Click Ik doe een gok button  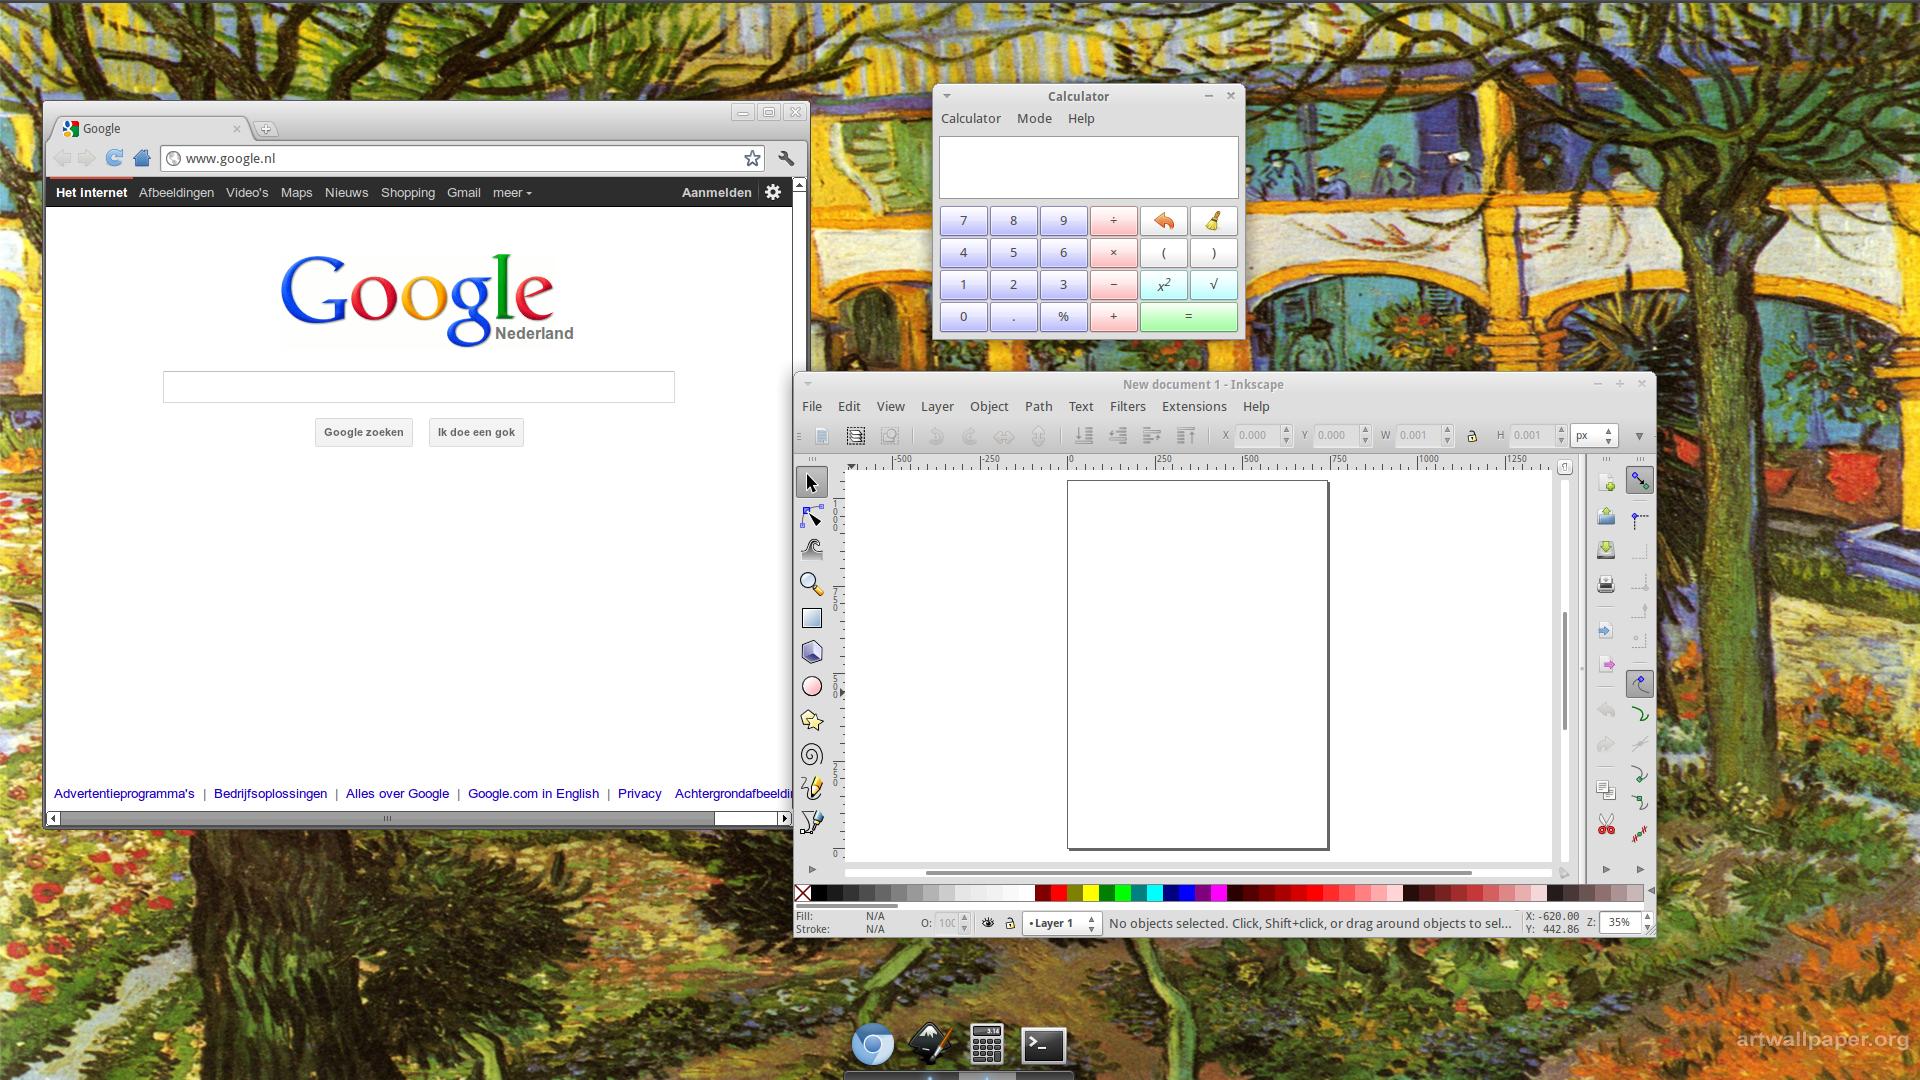476,432
